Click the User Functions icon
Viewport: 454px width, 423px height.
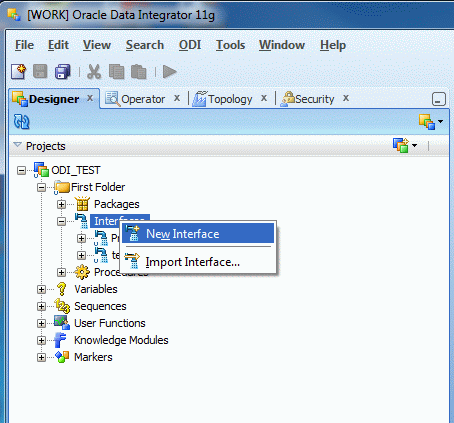tap(62, 323)
